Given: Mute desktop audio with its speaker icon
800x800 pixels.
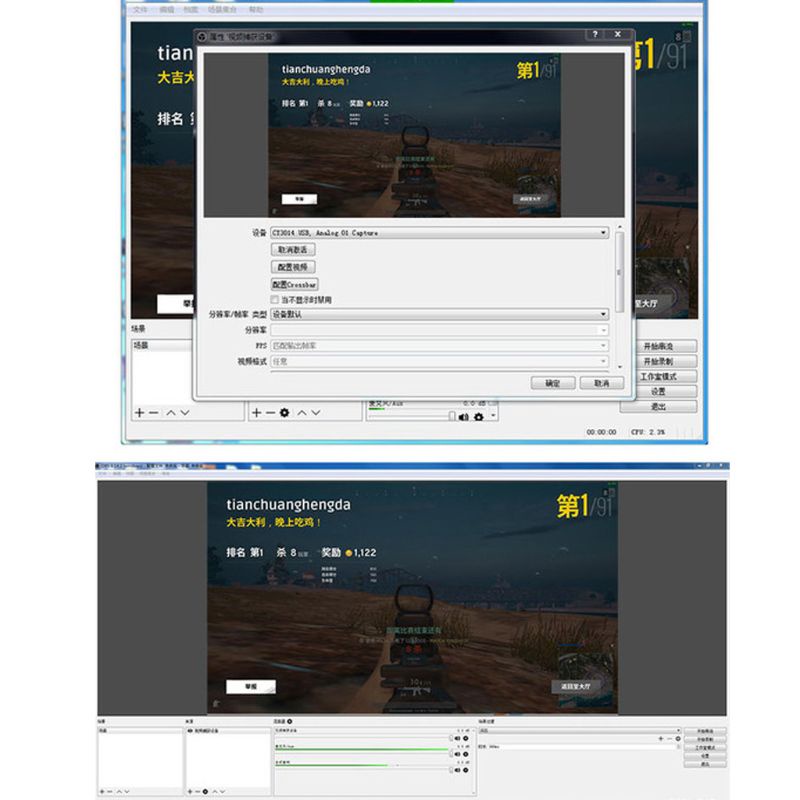Looking at the screenshot, I should [458, 738].
